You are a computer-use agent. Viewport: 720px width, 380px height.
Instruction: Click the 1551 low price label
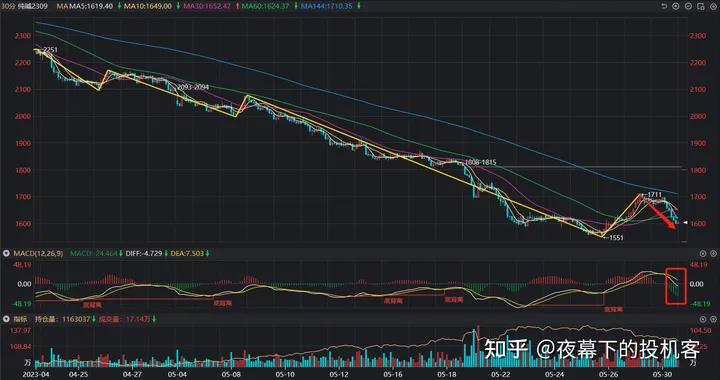pyautogui.click(x=616, y=238)
